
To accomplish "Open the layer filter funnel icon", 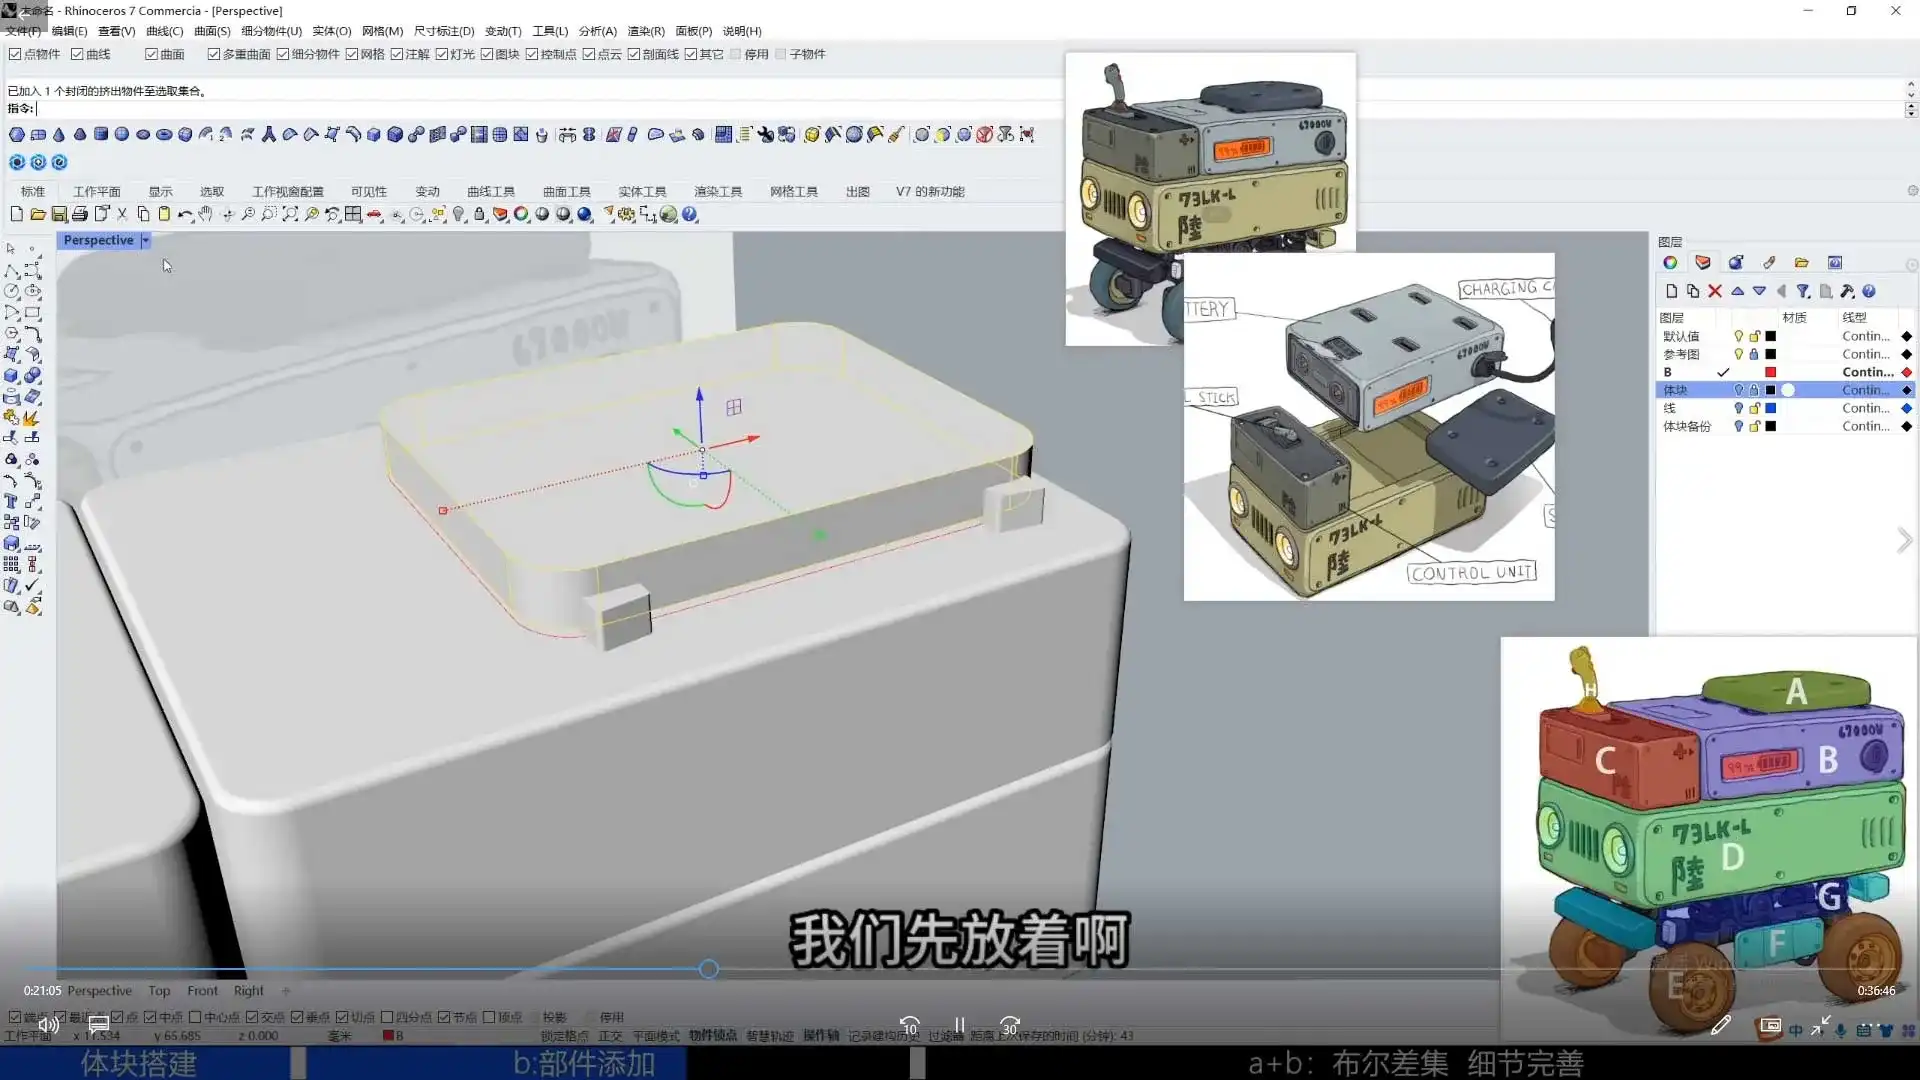I will click(1804, 291).
